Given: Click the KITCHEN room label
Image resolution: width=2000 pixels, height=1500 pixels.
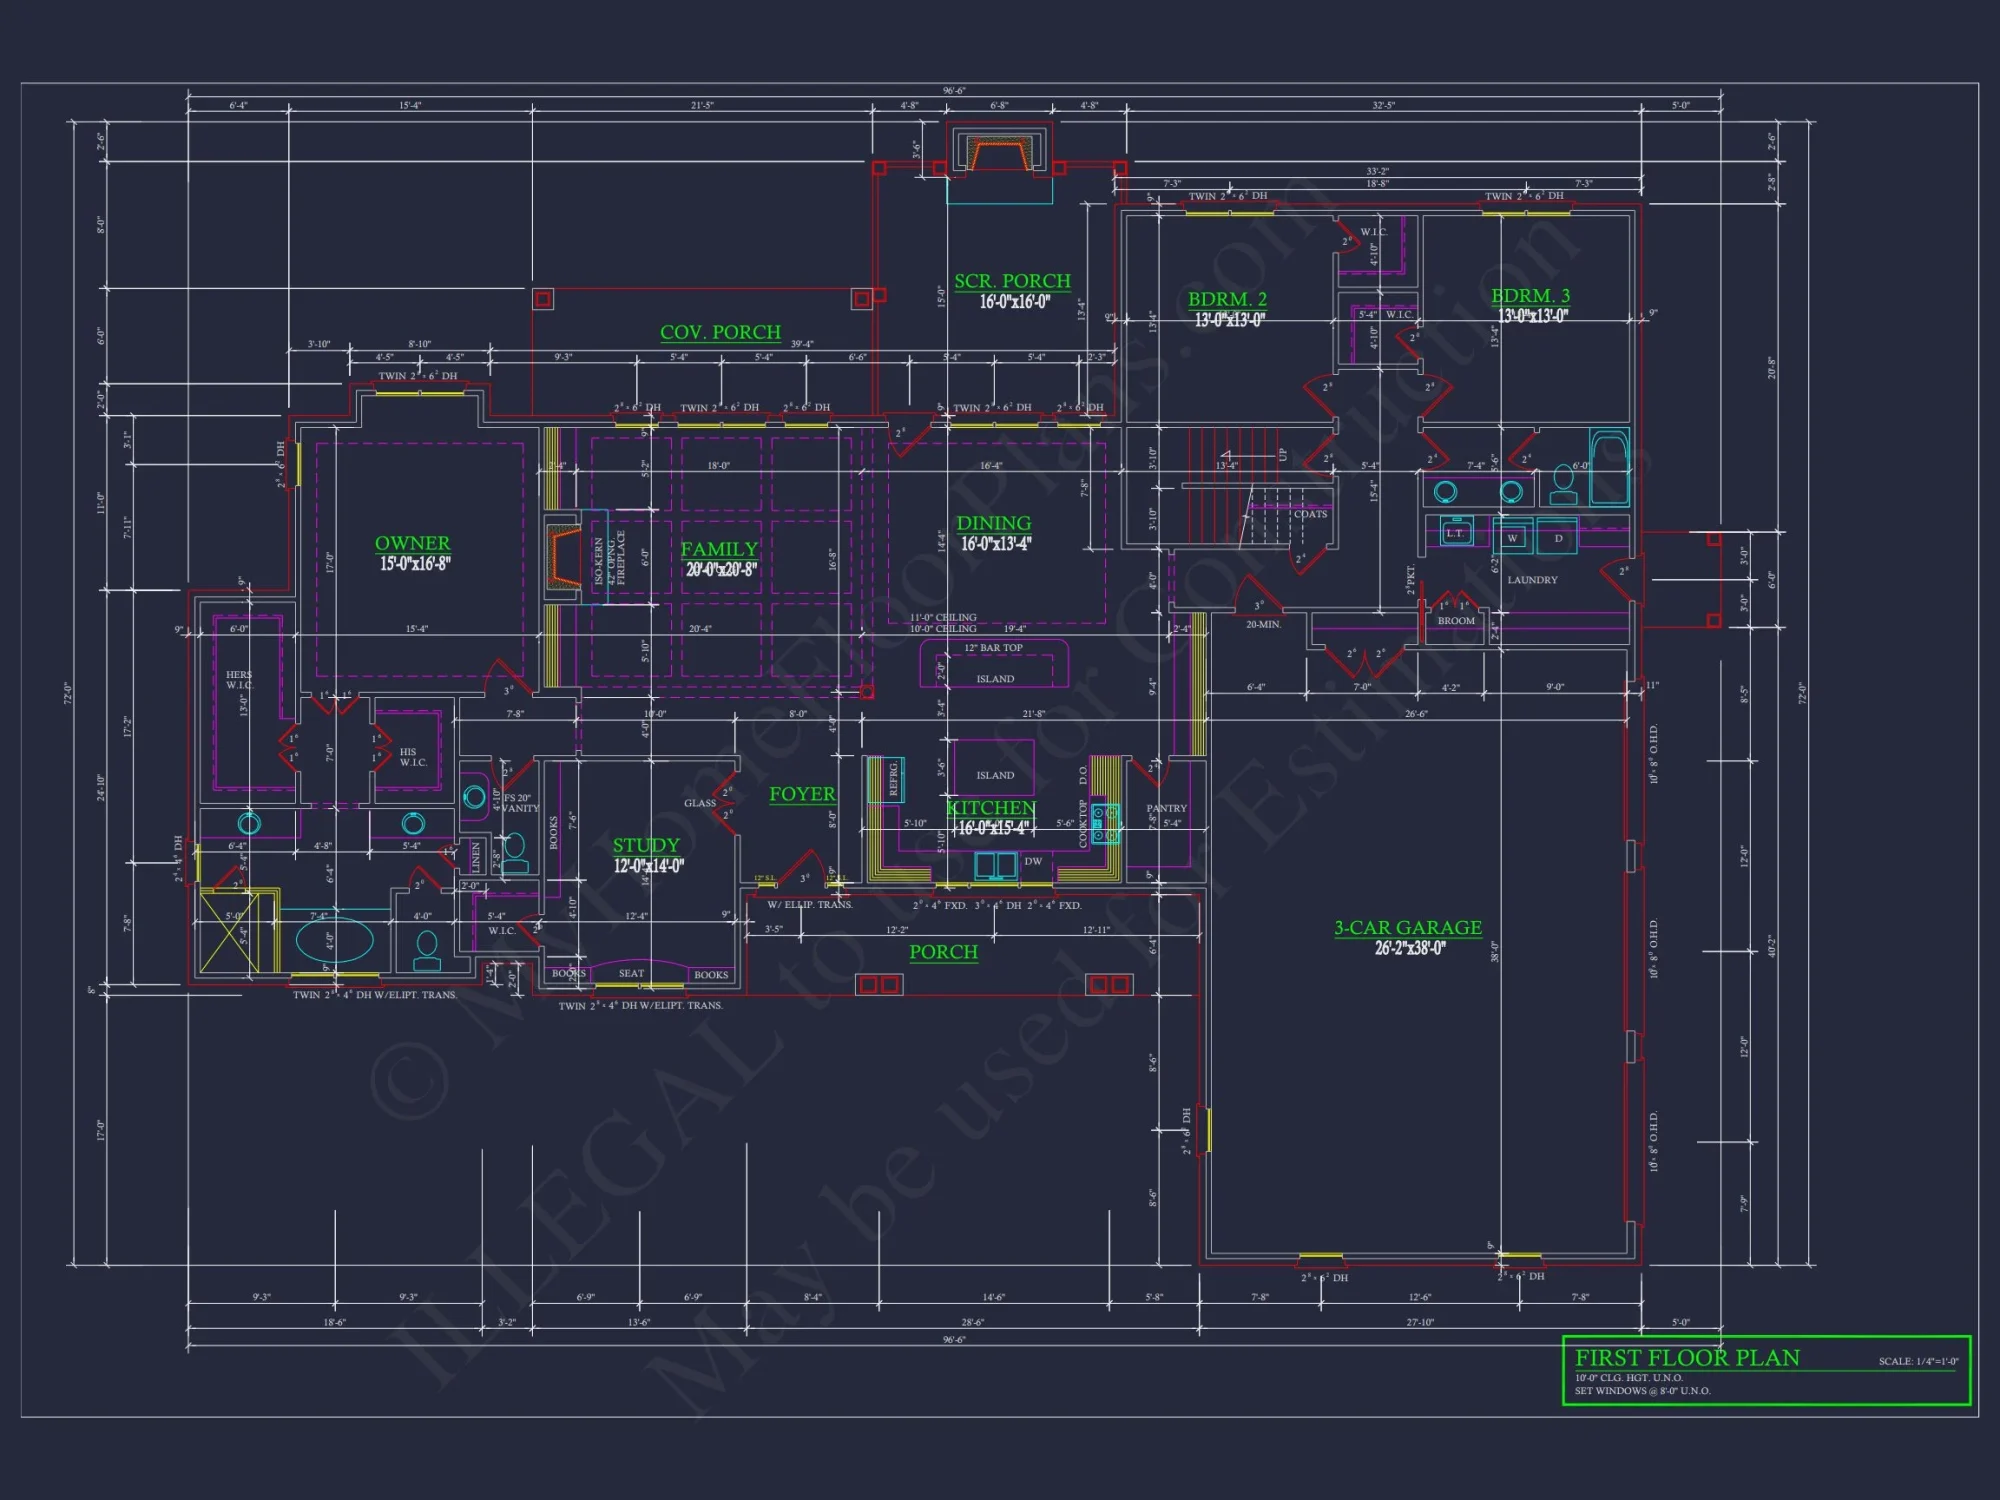Looking at the screenshot, I should pyautogui.click(x=992, y=808).
